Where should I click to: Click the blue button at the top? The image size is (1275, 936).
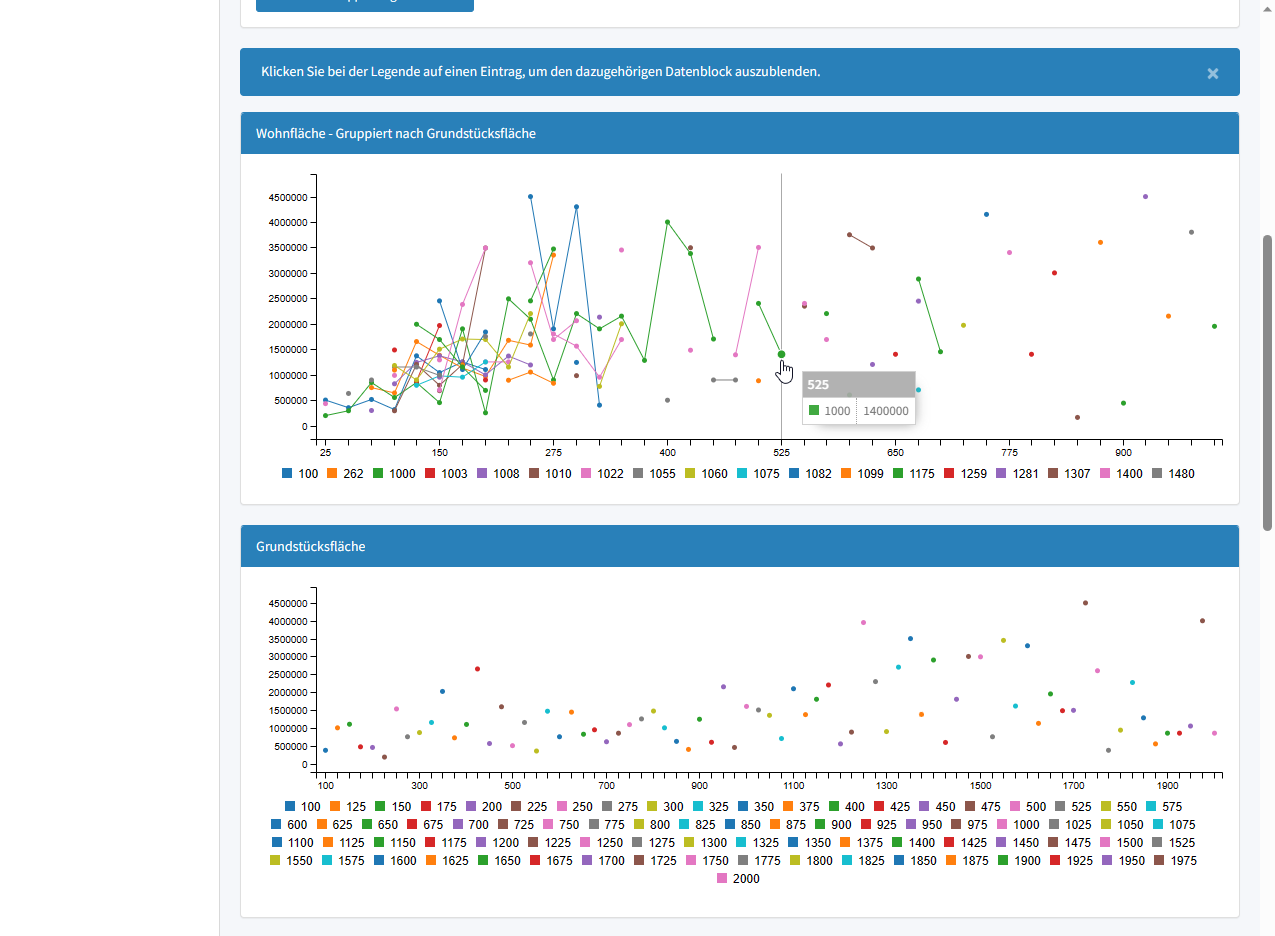pyautogui.click(x=364, y=3)
